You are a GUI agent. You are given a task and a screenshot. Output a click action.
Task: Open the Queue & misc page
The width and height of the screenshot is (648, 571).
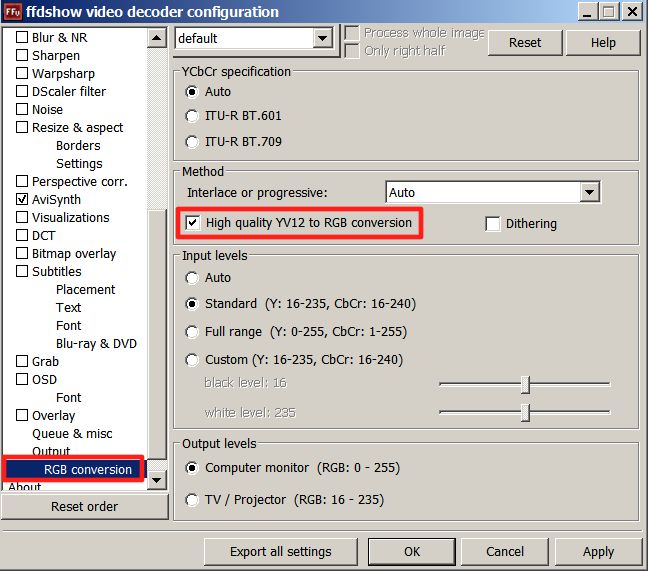pyautogui.click(x=72, y=433)
